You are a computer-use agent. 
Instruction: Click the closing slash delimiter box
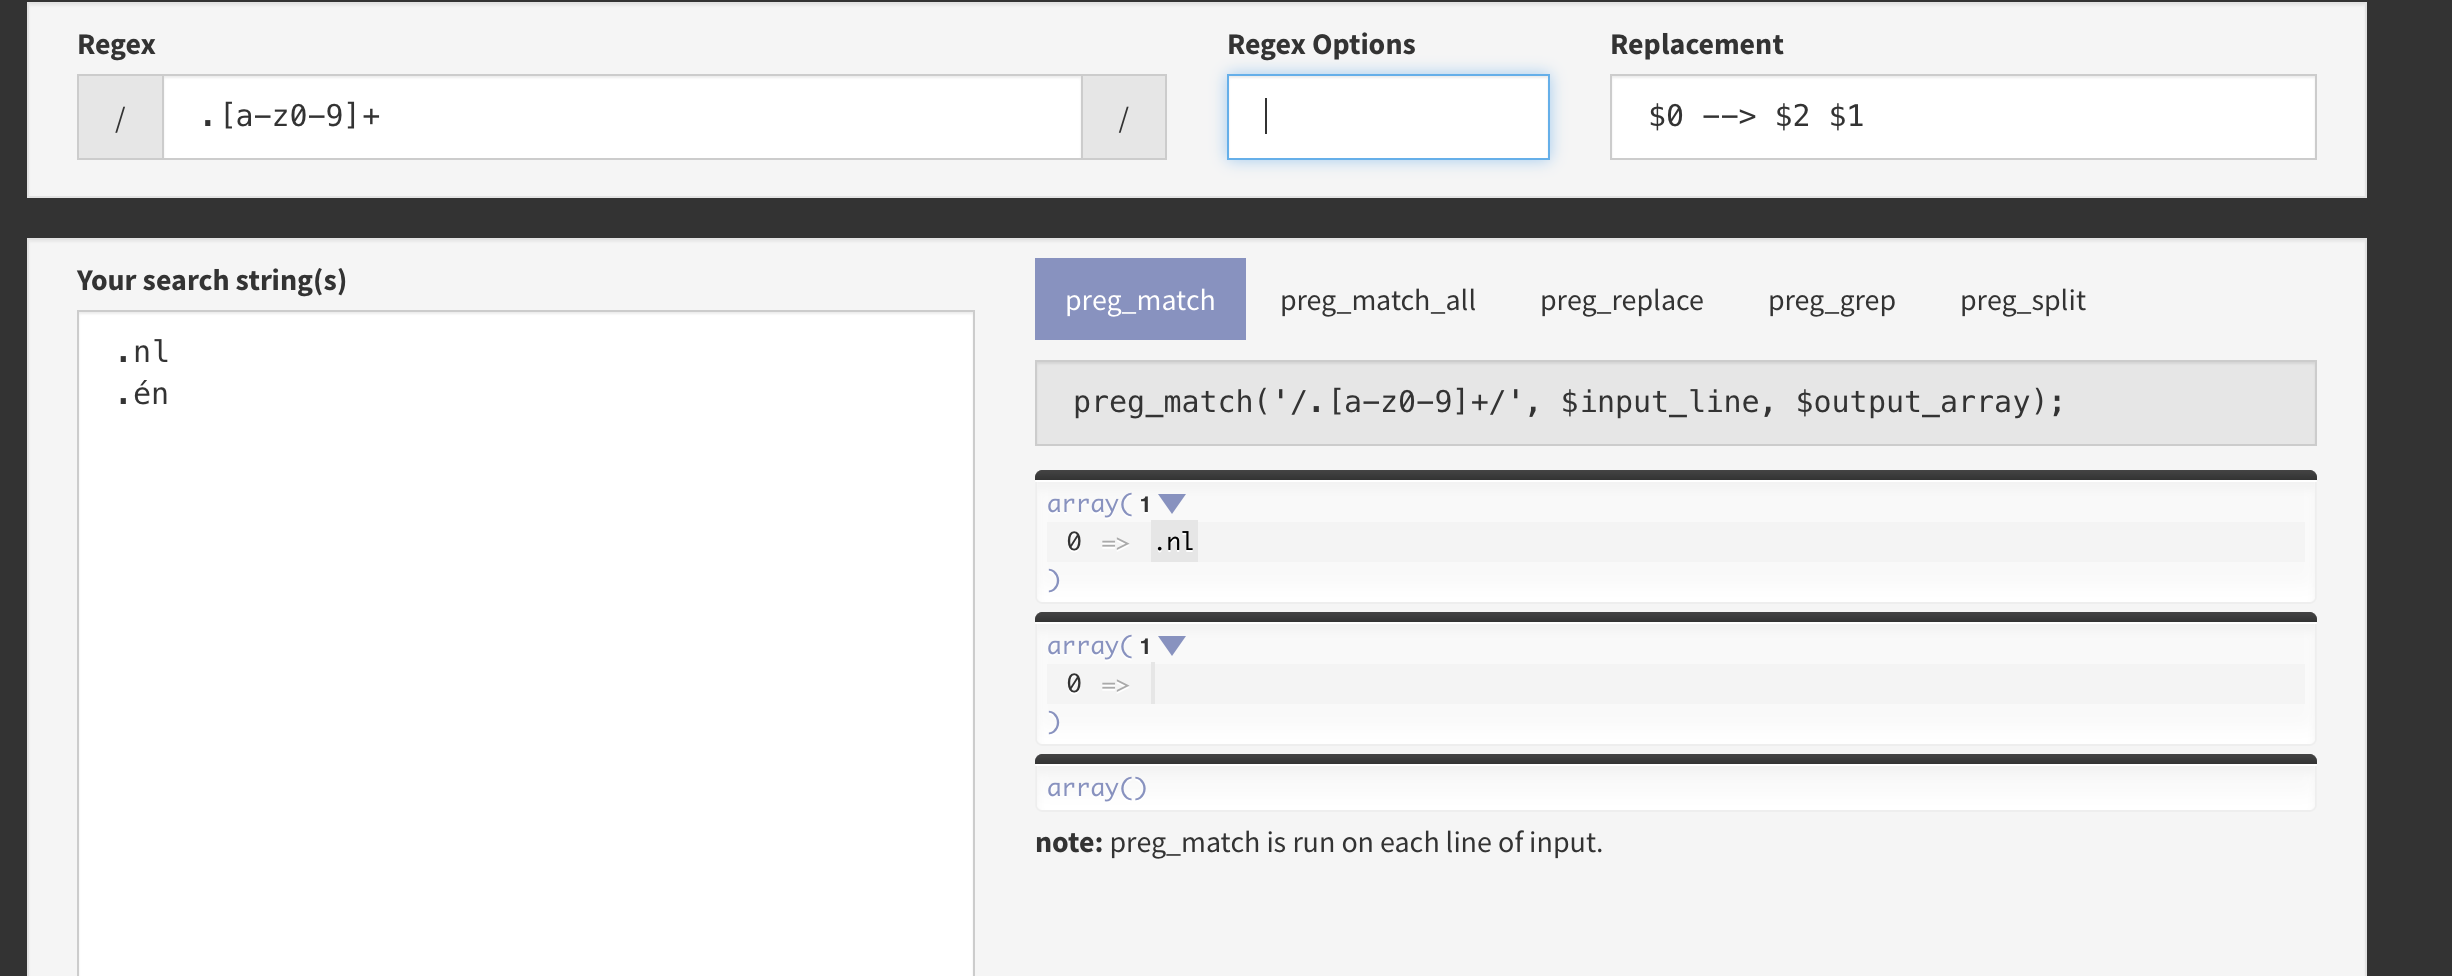[x=1124, y=117]
